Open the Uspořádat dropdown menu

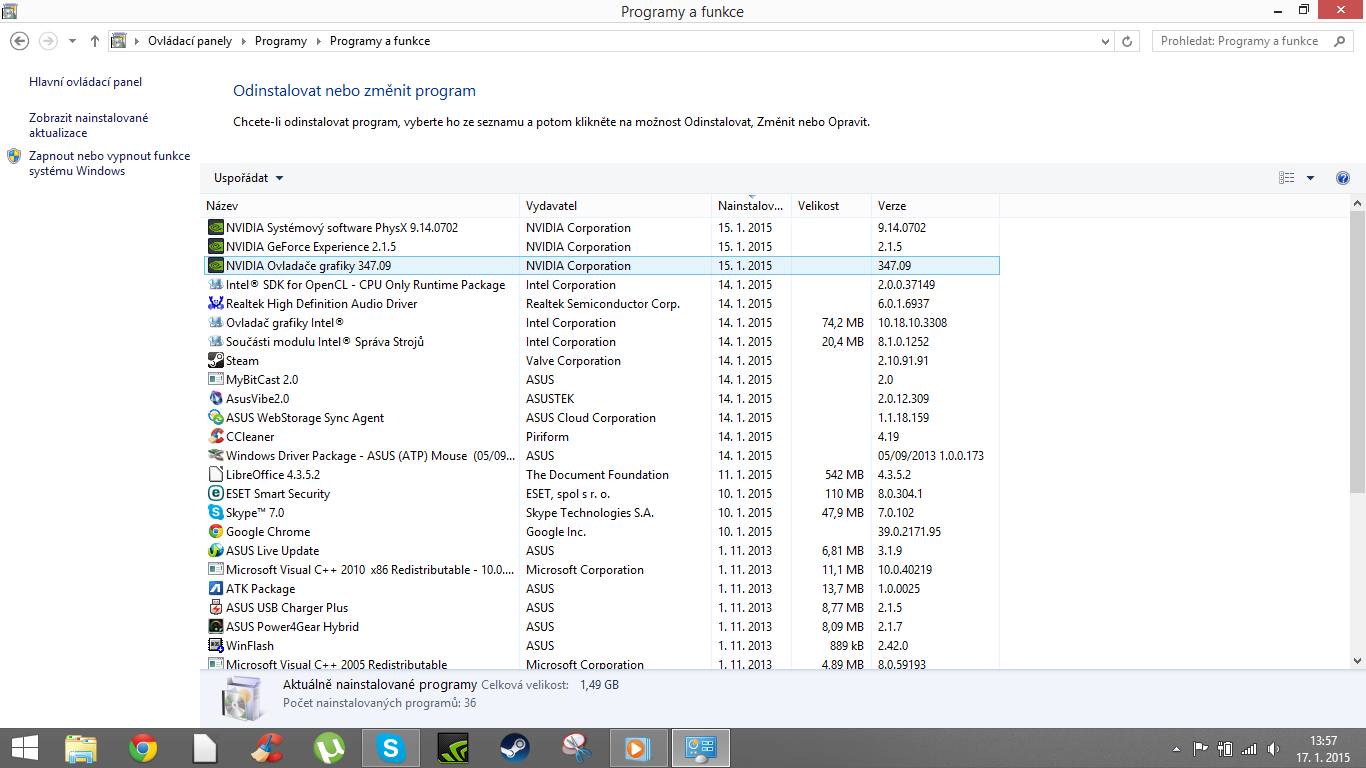[248, 178]
